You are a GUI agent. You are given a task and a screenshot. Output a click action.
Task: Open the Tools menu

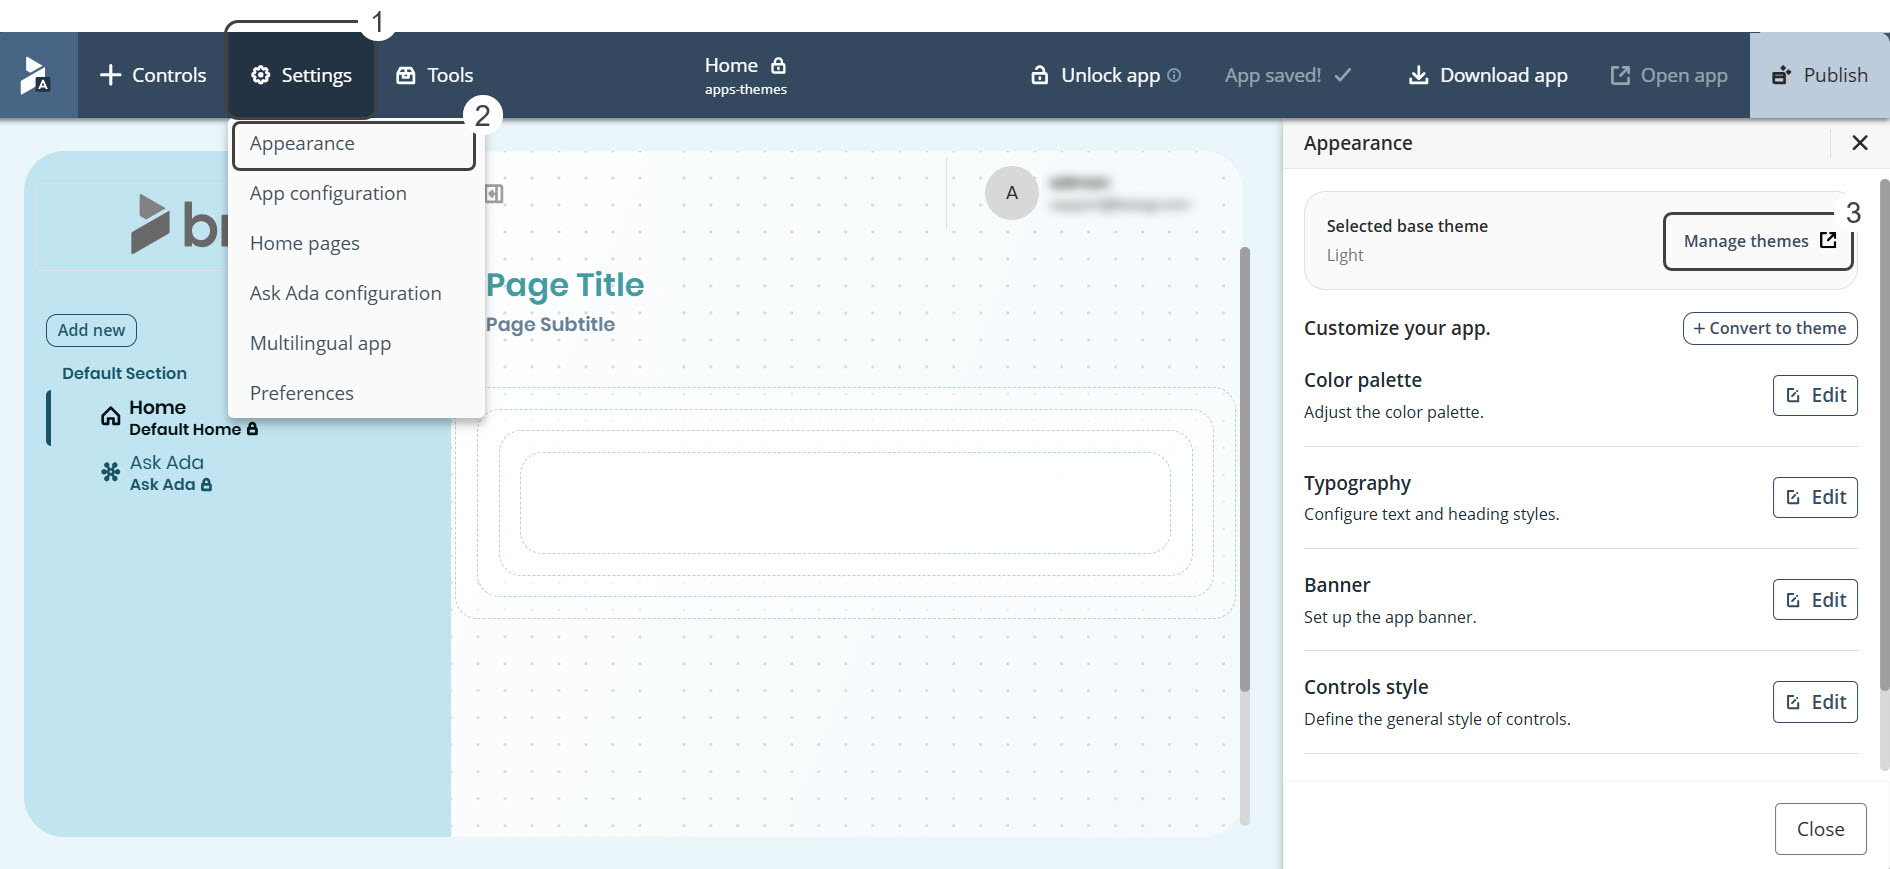[x=435, y=75]
